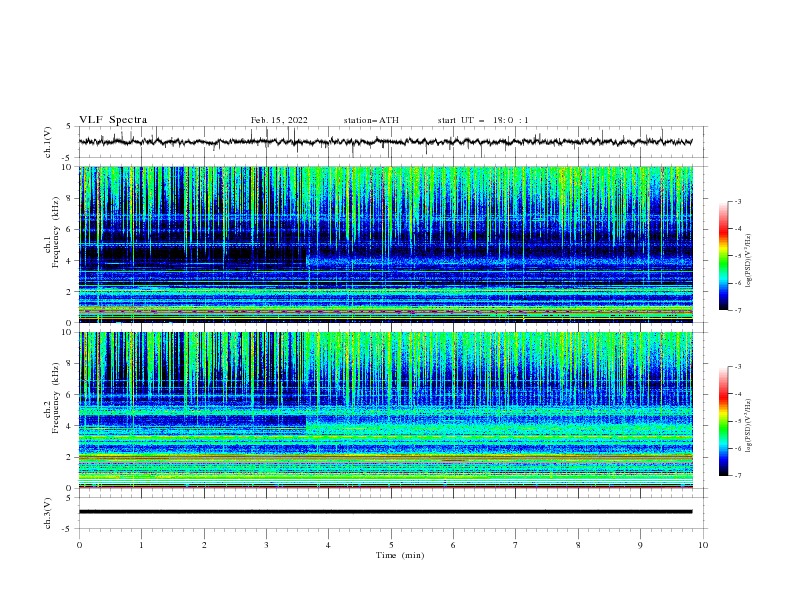Select the date text "Feb. 15, 2022"
This screenshot has height=612, width=792.
tap(279, 120)
